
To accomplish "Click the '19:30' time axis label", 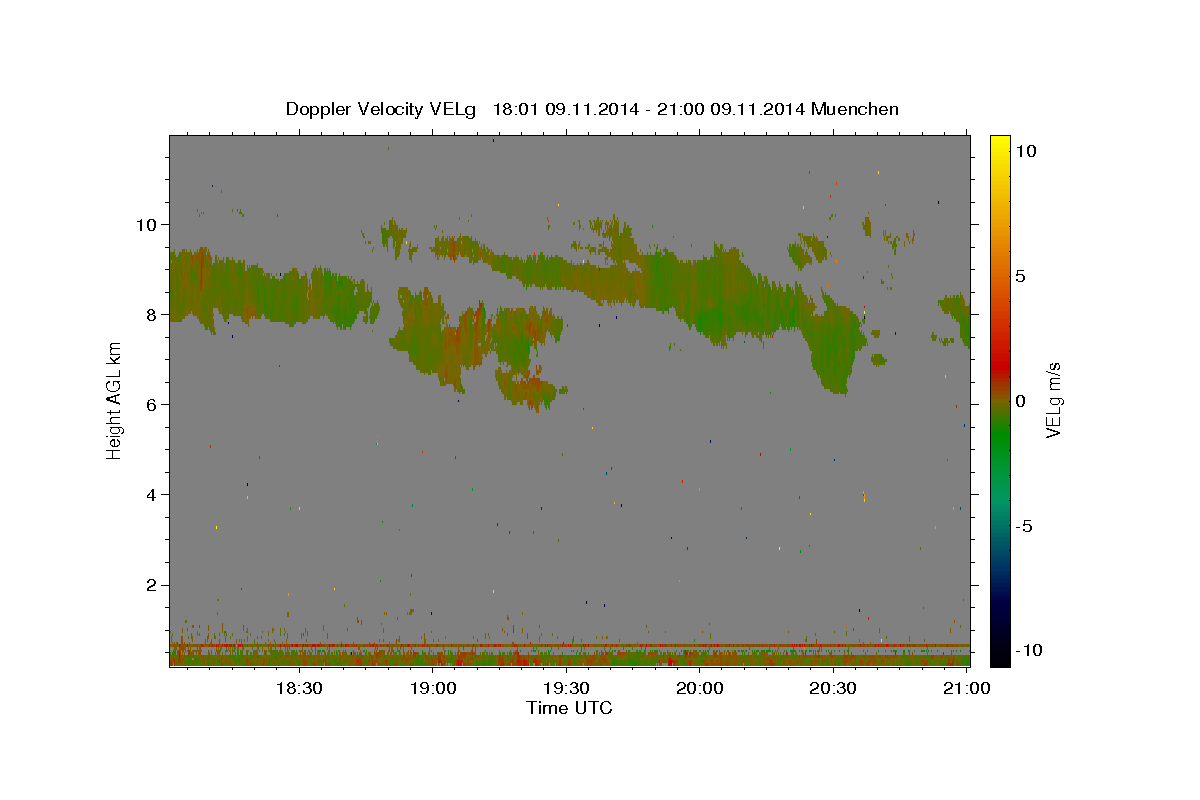I will 566,688.
